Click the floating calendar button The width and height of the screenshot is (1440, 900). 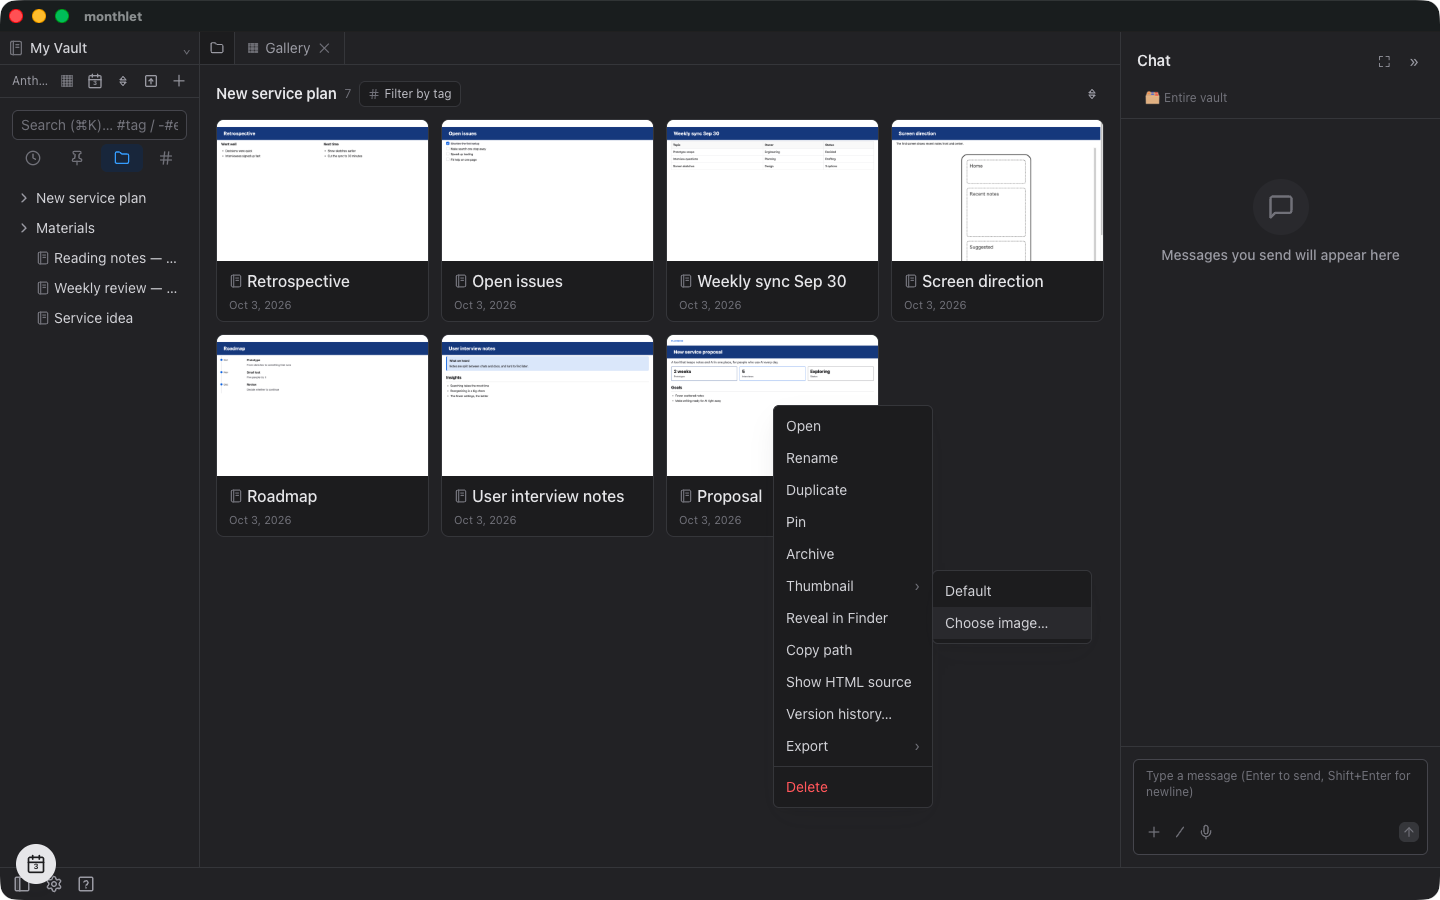click(x=36, y=864)
